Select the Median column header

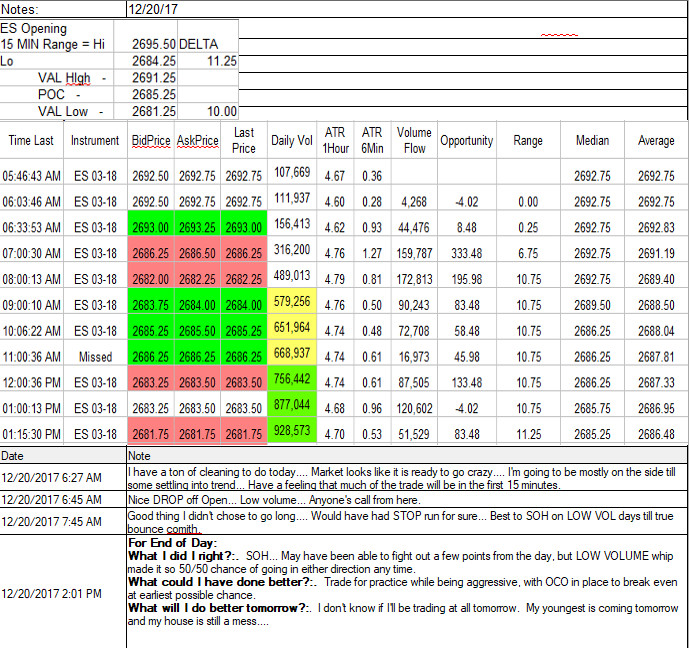pos(592,140)
